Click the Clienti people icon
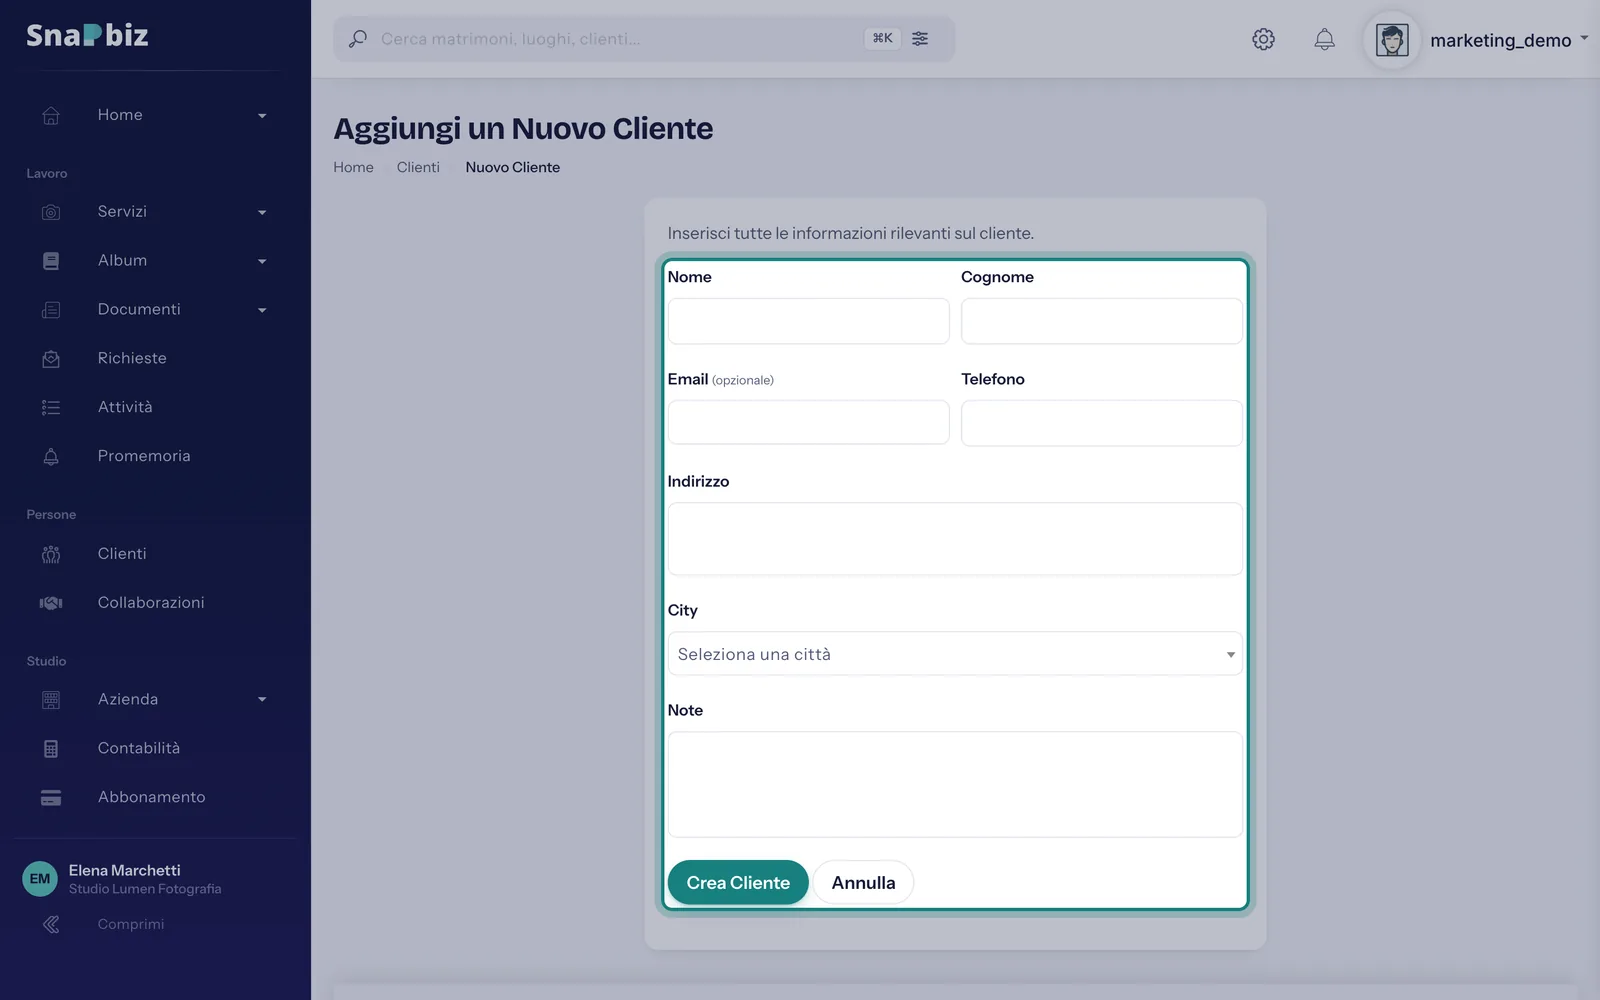Screen dimensions: 1600x1000 click(51, 554)
